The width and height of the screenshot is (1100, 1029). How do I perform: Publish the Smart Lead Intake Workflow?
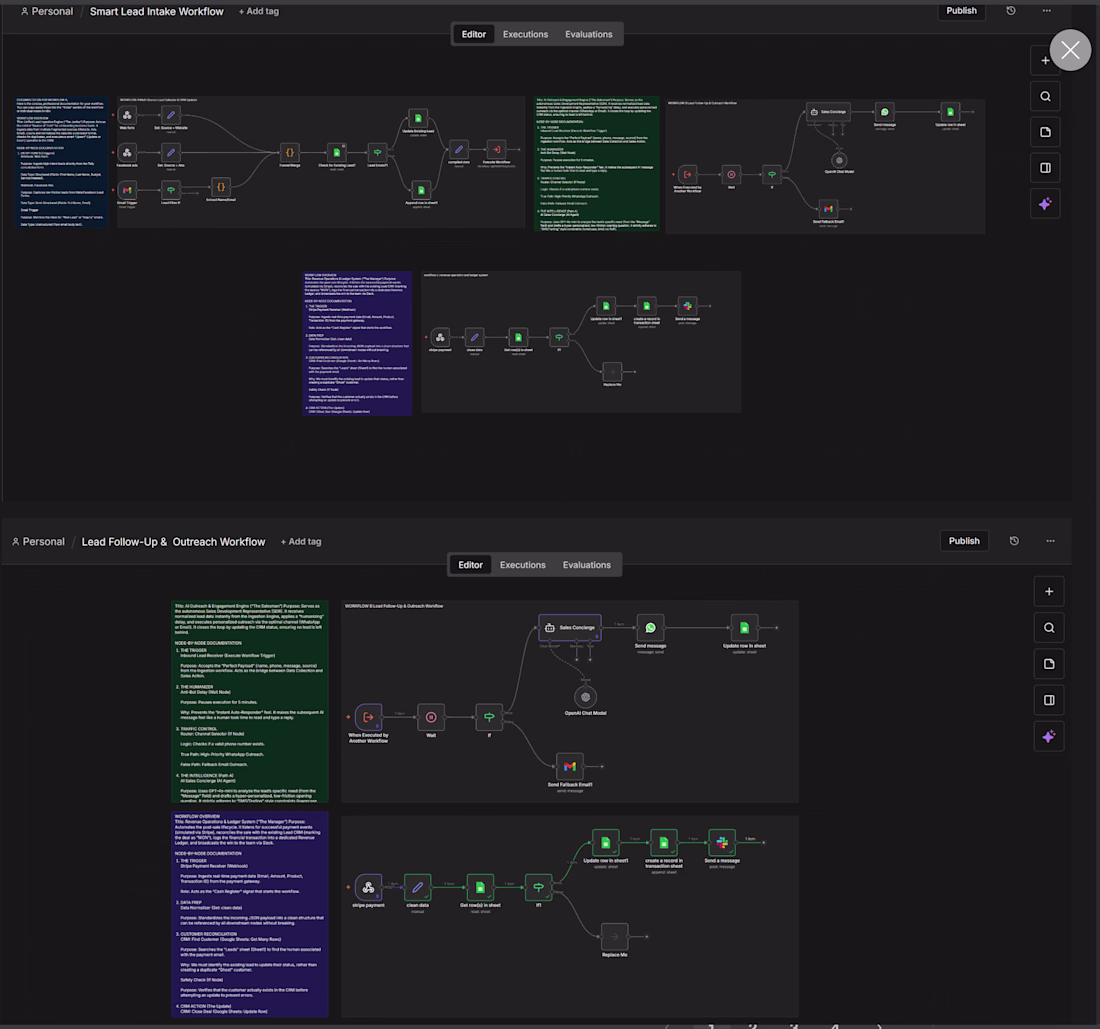point(961,11)
